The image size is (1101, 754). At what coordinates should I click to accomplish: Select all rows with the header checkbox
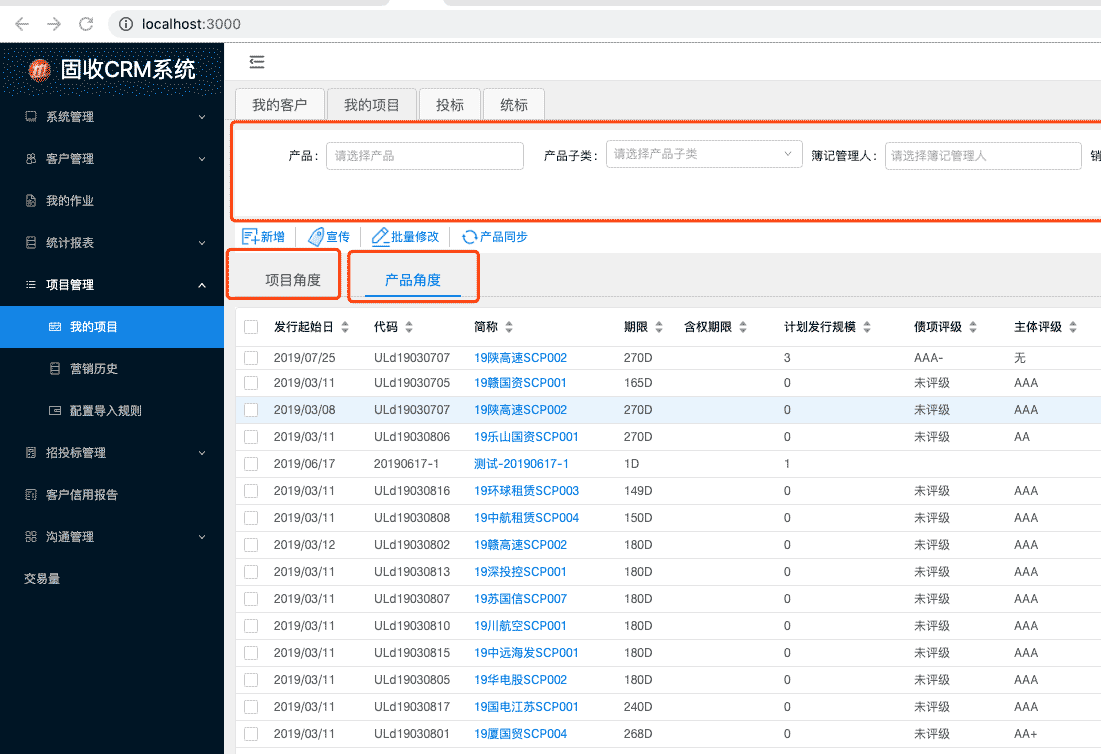coord(250,327)
